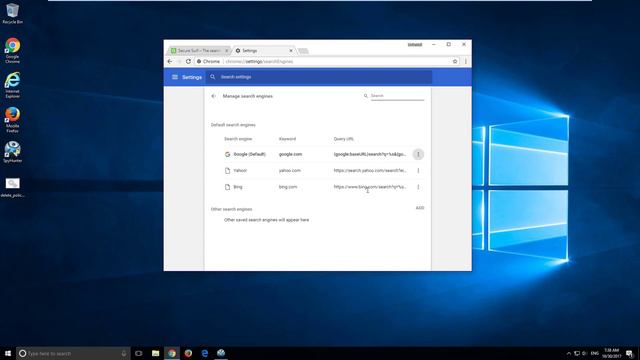Screen dimensions: 640x360
Task: Click the bing.com keyword
Action: coord(288,187)
